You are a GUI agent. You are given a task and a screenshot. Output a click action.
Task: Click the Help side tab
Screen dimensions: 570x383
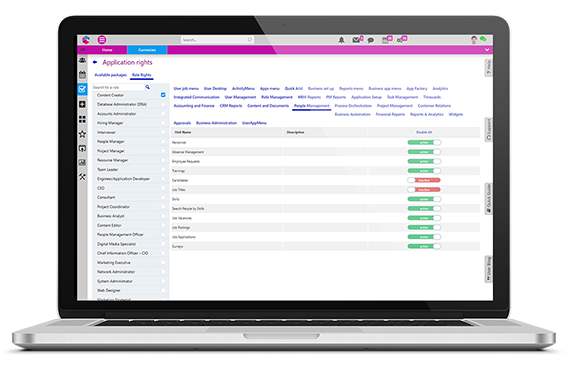pos(489,68)
